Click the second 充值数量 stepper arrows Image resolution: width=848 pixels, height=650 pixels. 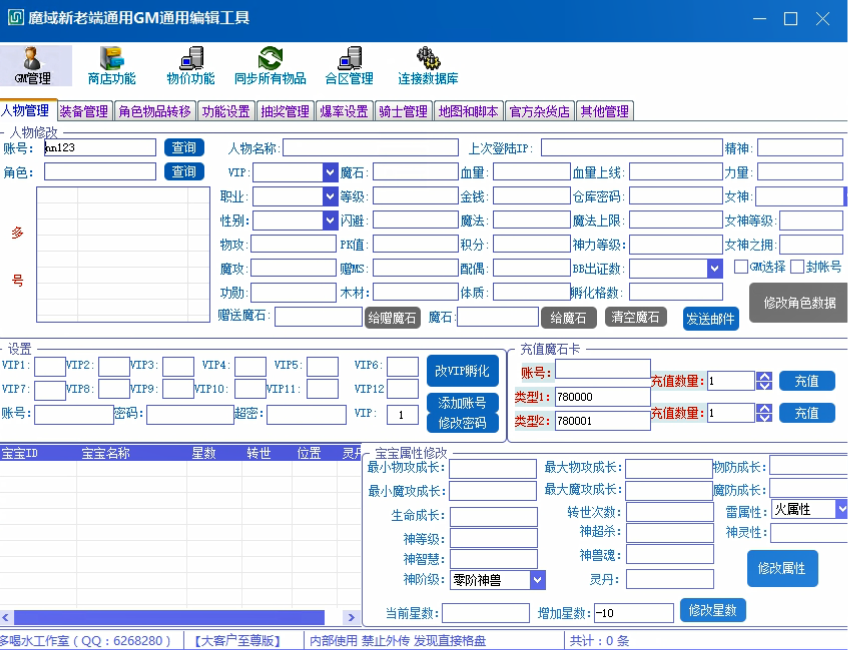[x=764, y=413]
